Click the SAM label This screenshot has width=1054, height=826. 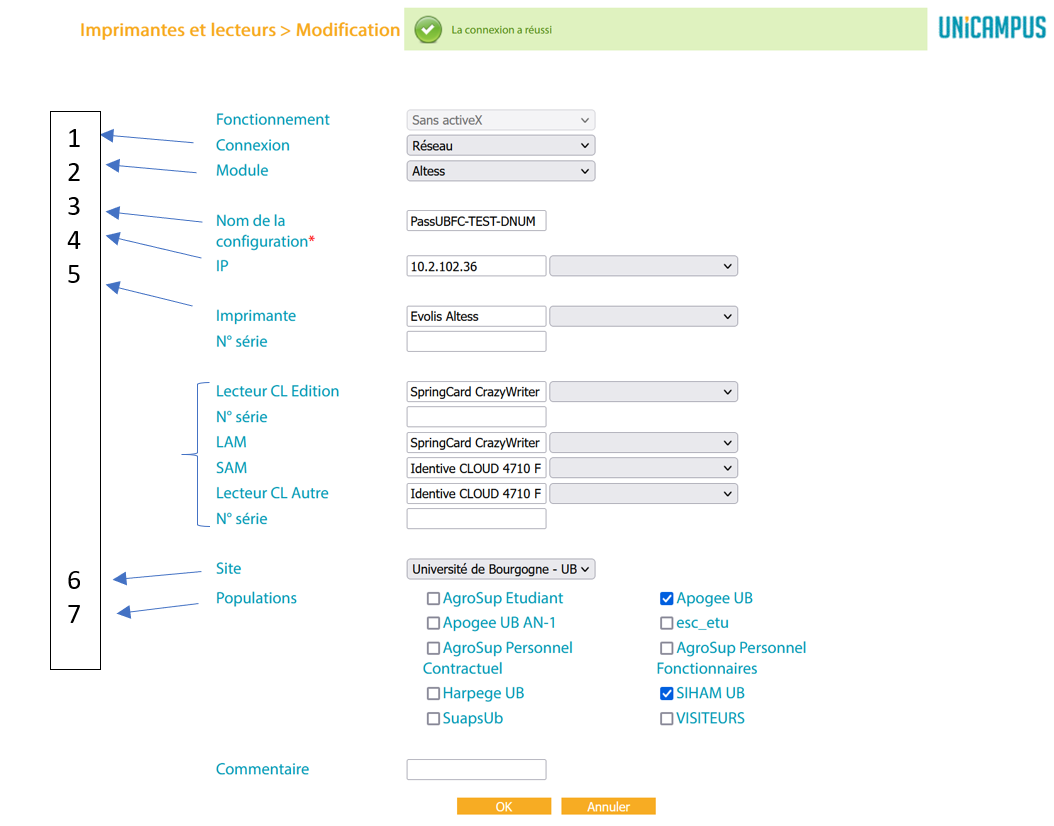231,468
